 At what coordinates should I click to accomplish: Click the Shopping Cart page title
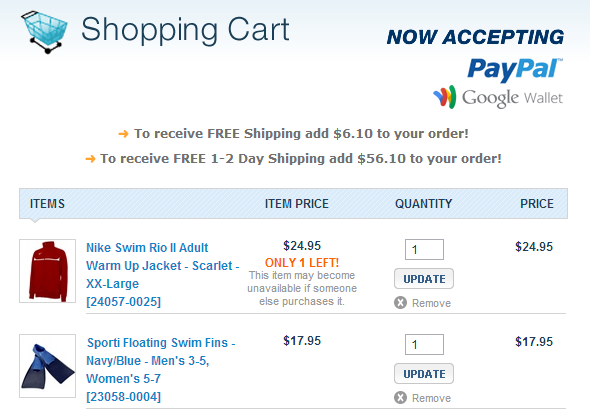pos(185,30)
